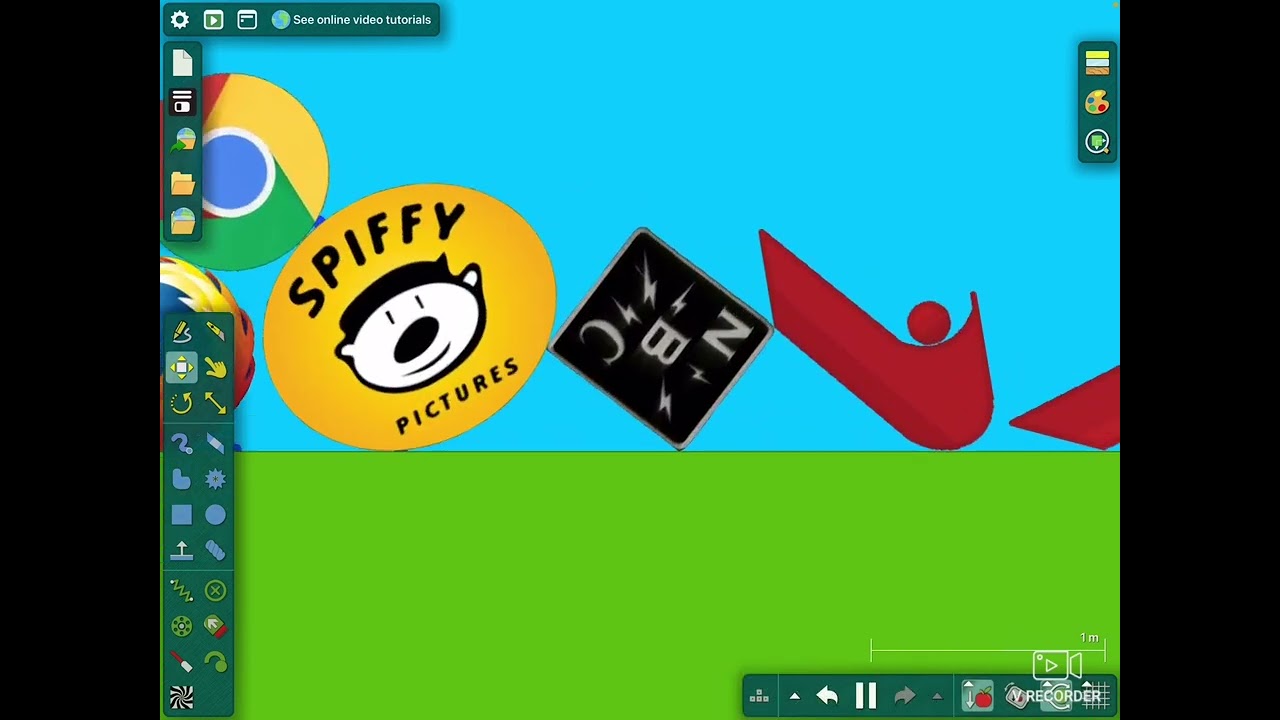Open the tutorials play icon
1280x720 pixels.
(213, 19)
